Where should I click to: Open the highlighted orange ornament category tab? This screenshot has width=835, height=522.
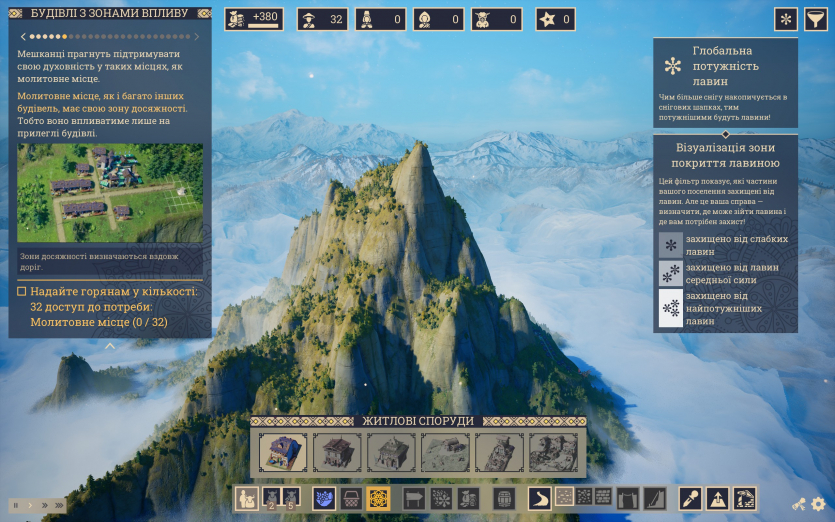pyautogui.click(x=378, y=498)
